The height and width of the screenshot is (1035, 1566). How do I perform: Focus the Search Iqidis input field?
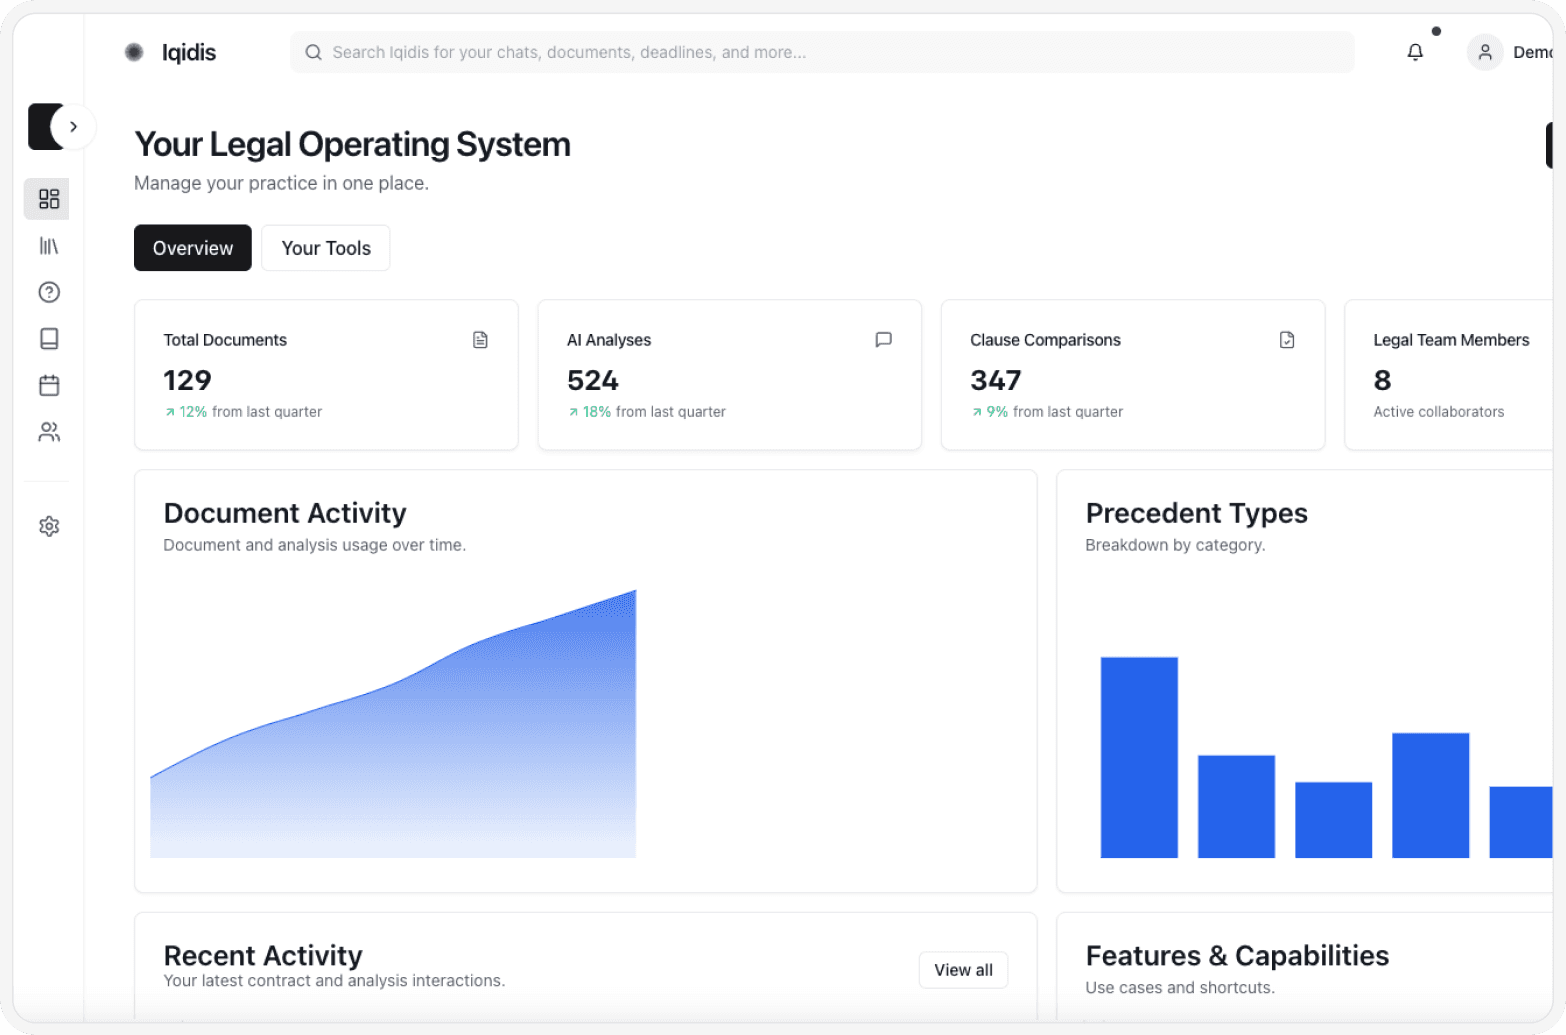coord(822,52)
